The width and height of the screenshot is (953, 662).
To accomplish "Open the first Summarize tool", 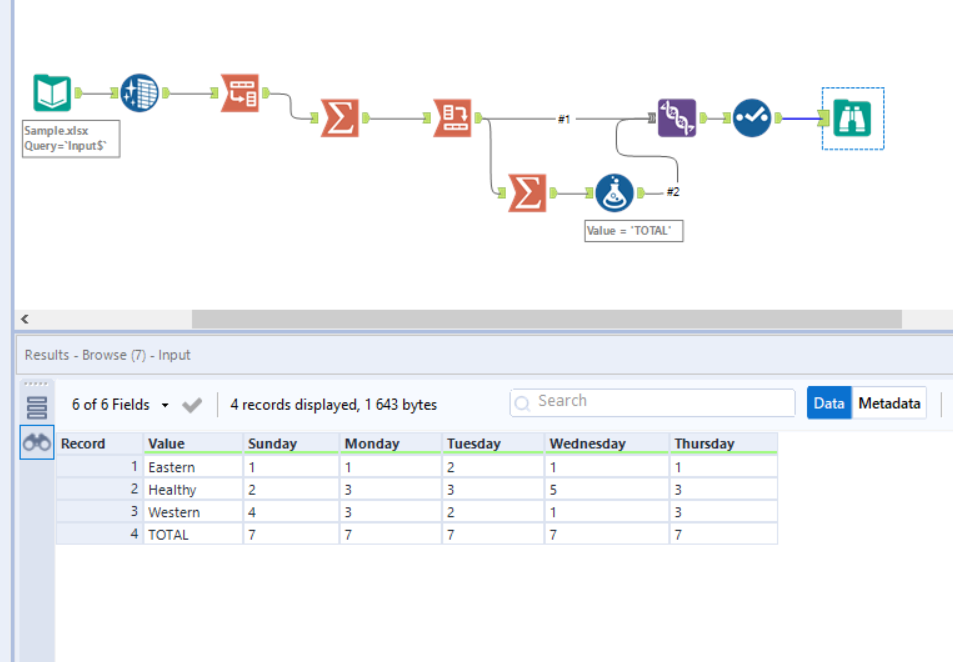I will pos(338,117).
